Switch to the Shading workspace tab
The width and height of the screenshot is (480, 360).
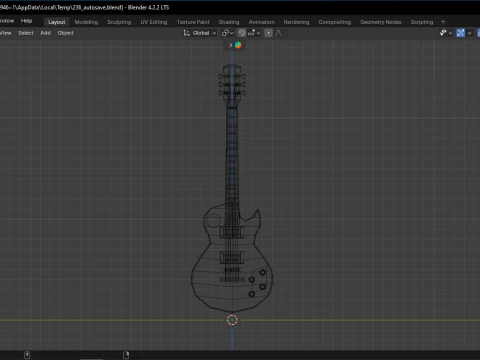pyautogui.click(x=229, y=22)
